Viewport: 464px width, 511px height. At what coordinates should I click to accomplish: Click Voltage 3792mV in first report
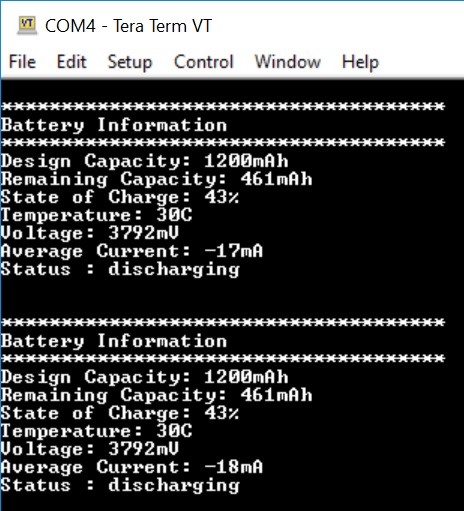pyautogui.click(x=90, y=233)
